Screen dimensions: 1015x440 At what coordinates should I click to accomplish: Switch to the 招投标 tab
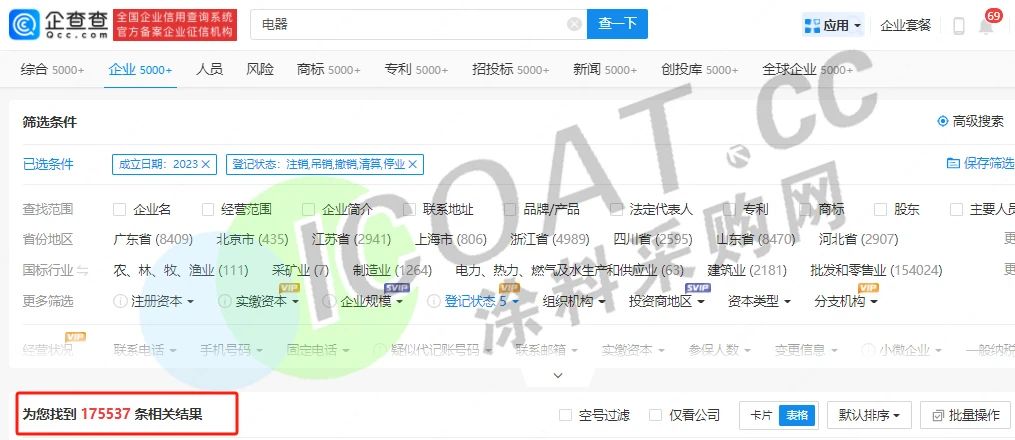click(x=510, y=69)
